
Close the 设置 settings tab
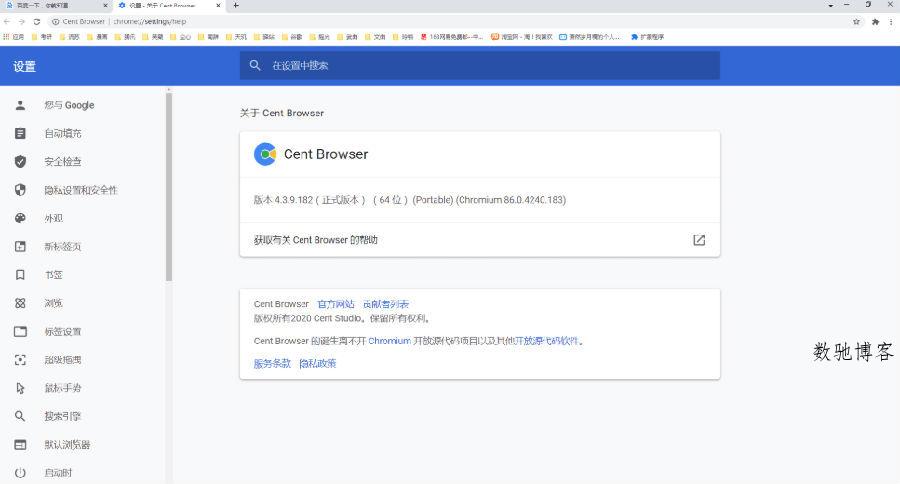(218, 5)
